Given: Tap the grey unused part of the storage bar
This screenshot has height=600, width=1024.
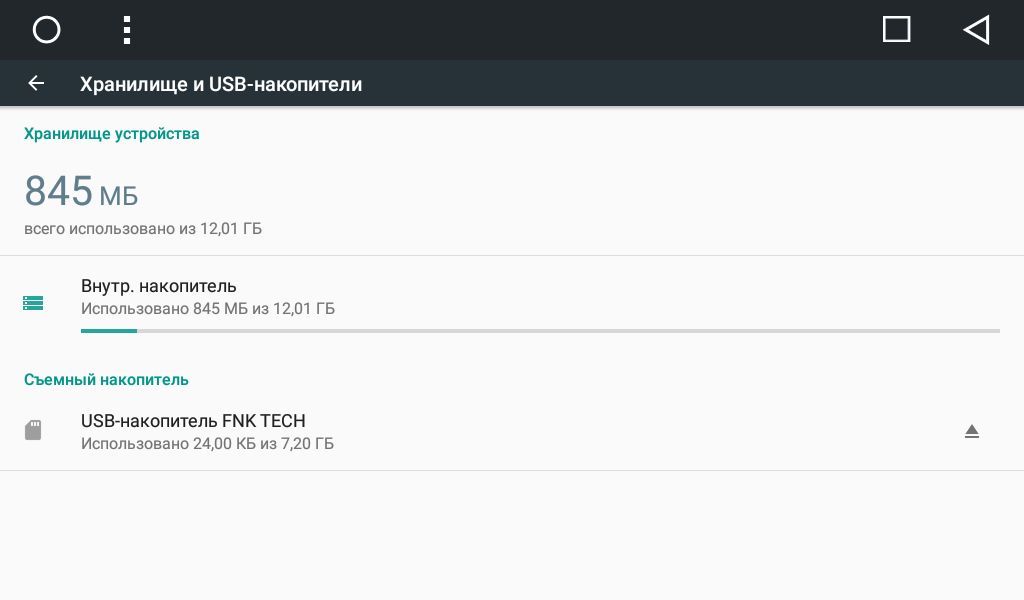Looking at the screenshot, I should [x=568, y=331].
